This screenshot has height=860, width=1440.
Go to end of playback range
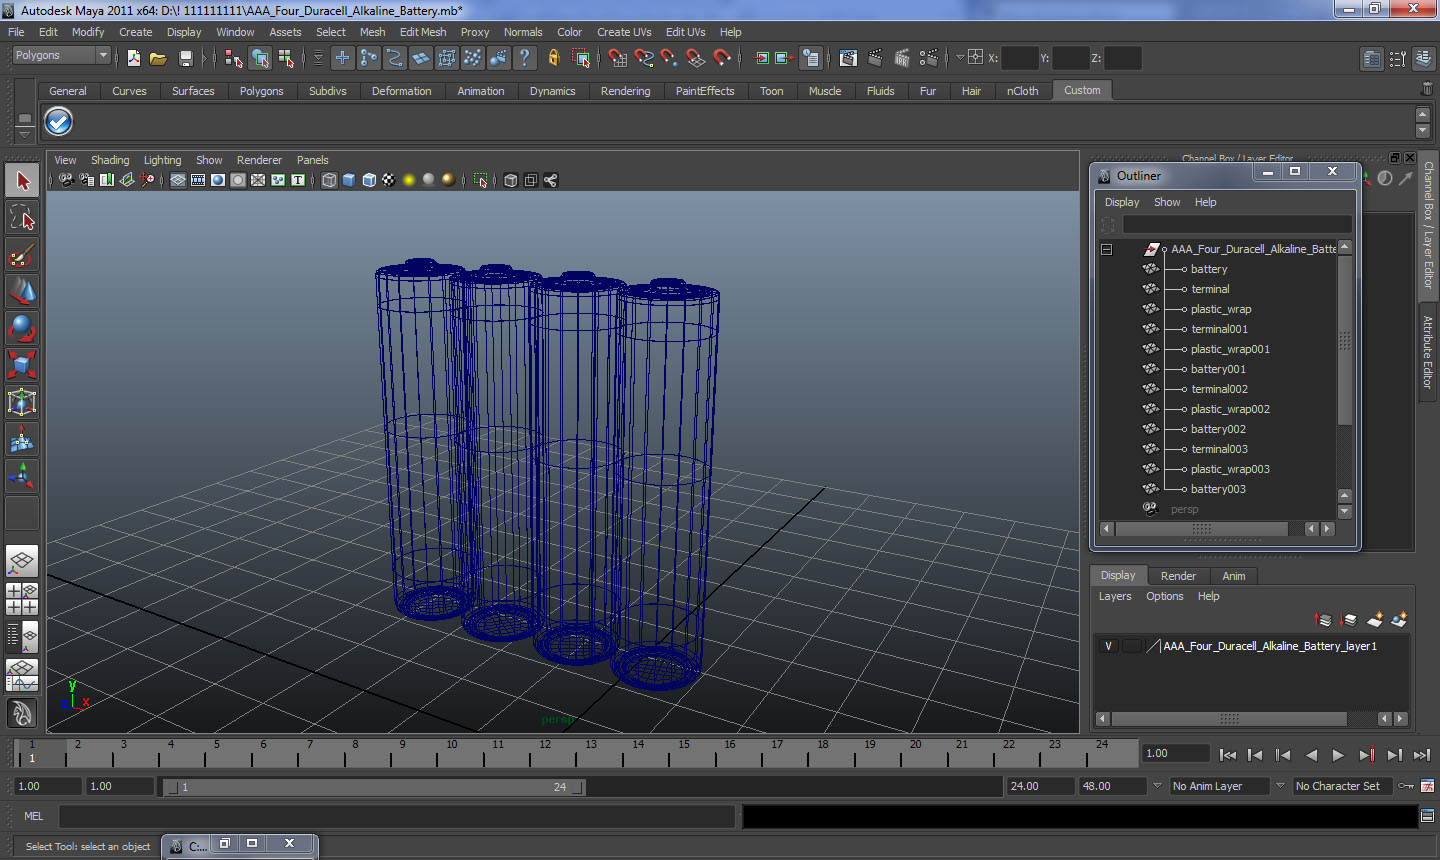pyautogui.click(x=1422, y=756)
